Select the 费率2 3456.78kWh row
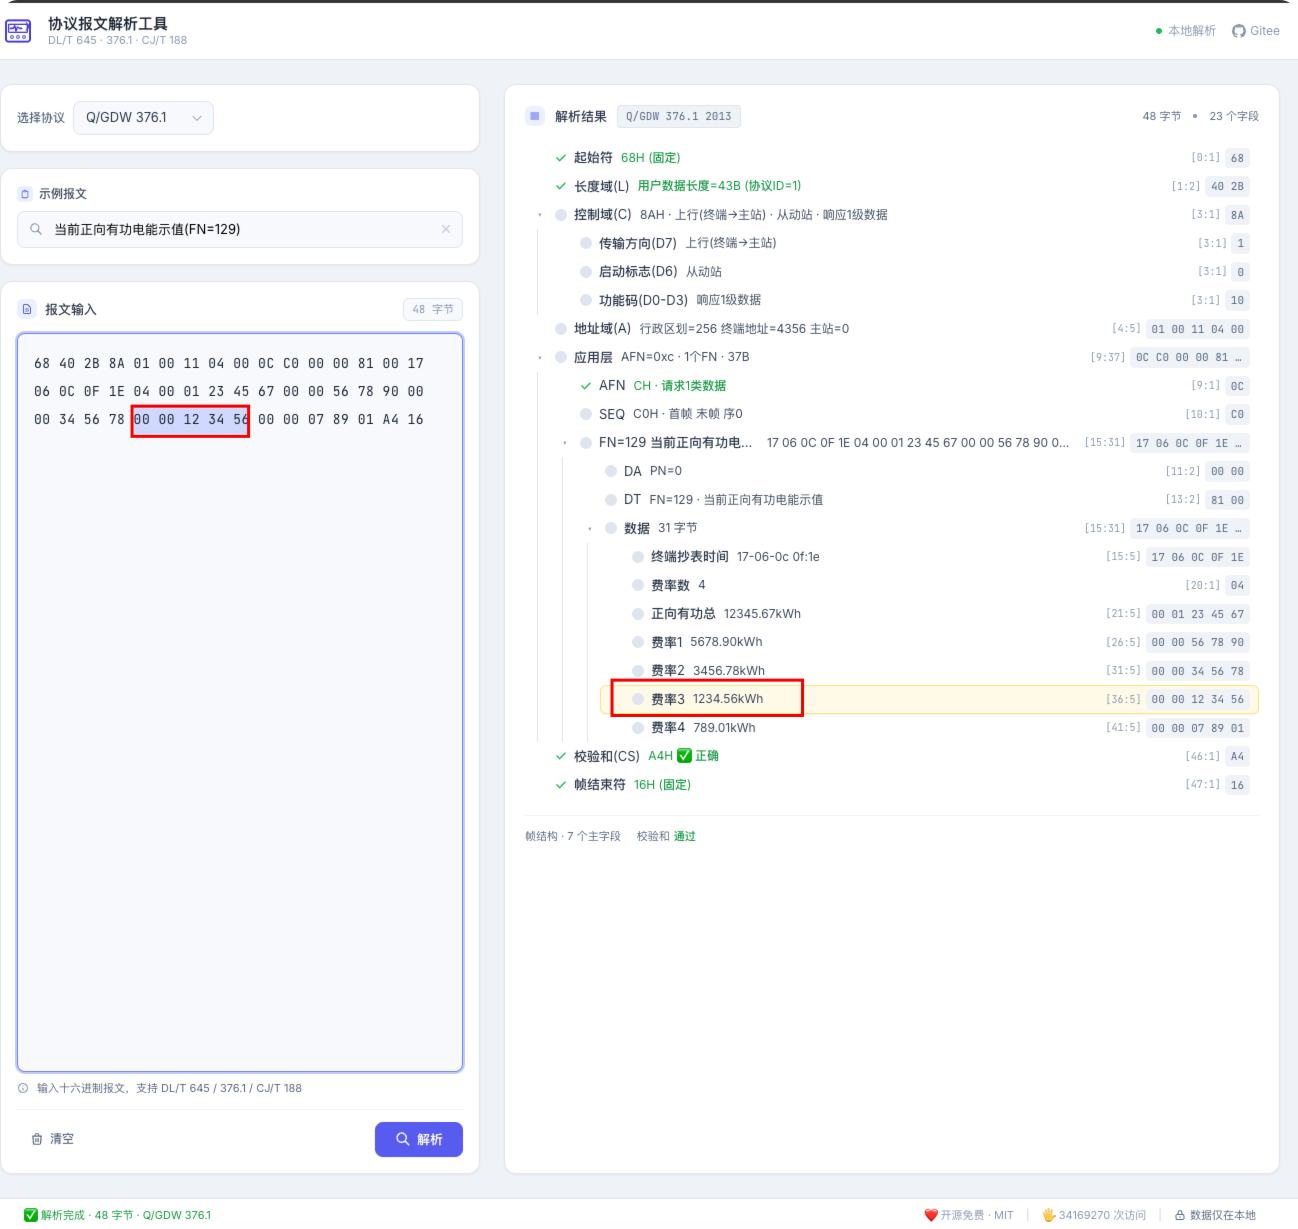Screen dimensions: 1298x1229 coord(929,671)
